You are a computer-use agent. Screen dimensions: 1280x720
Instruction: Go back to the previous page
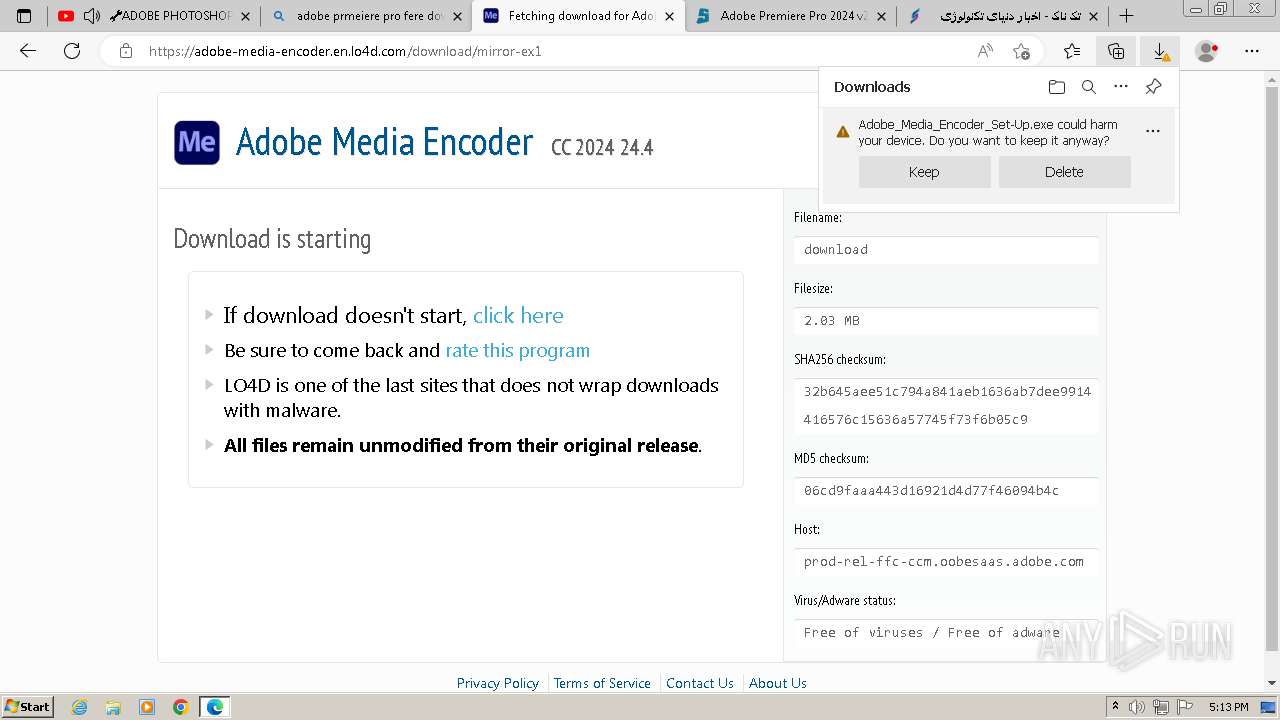[28, 51]
